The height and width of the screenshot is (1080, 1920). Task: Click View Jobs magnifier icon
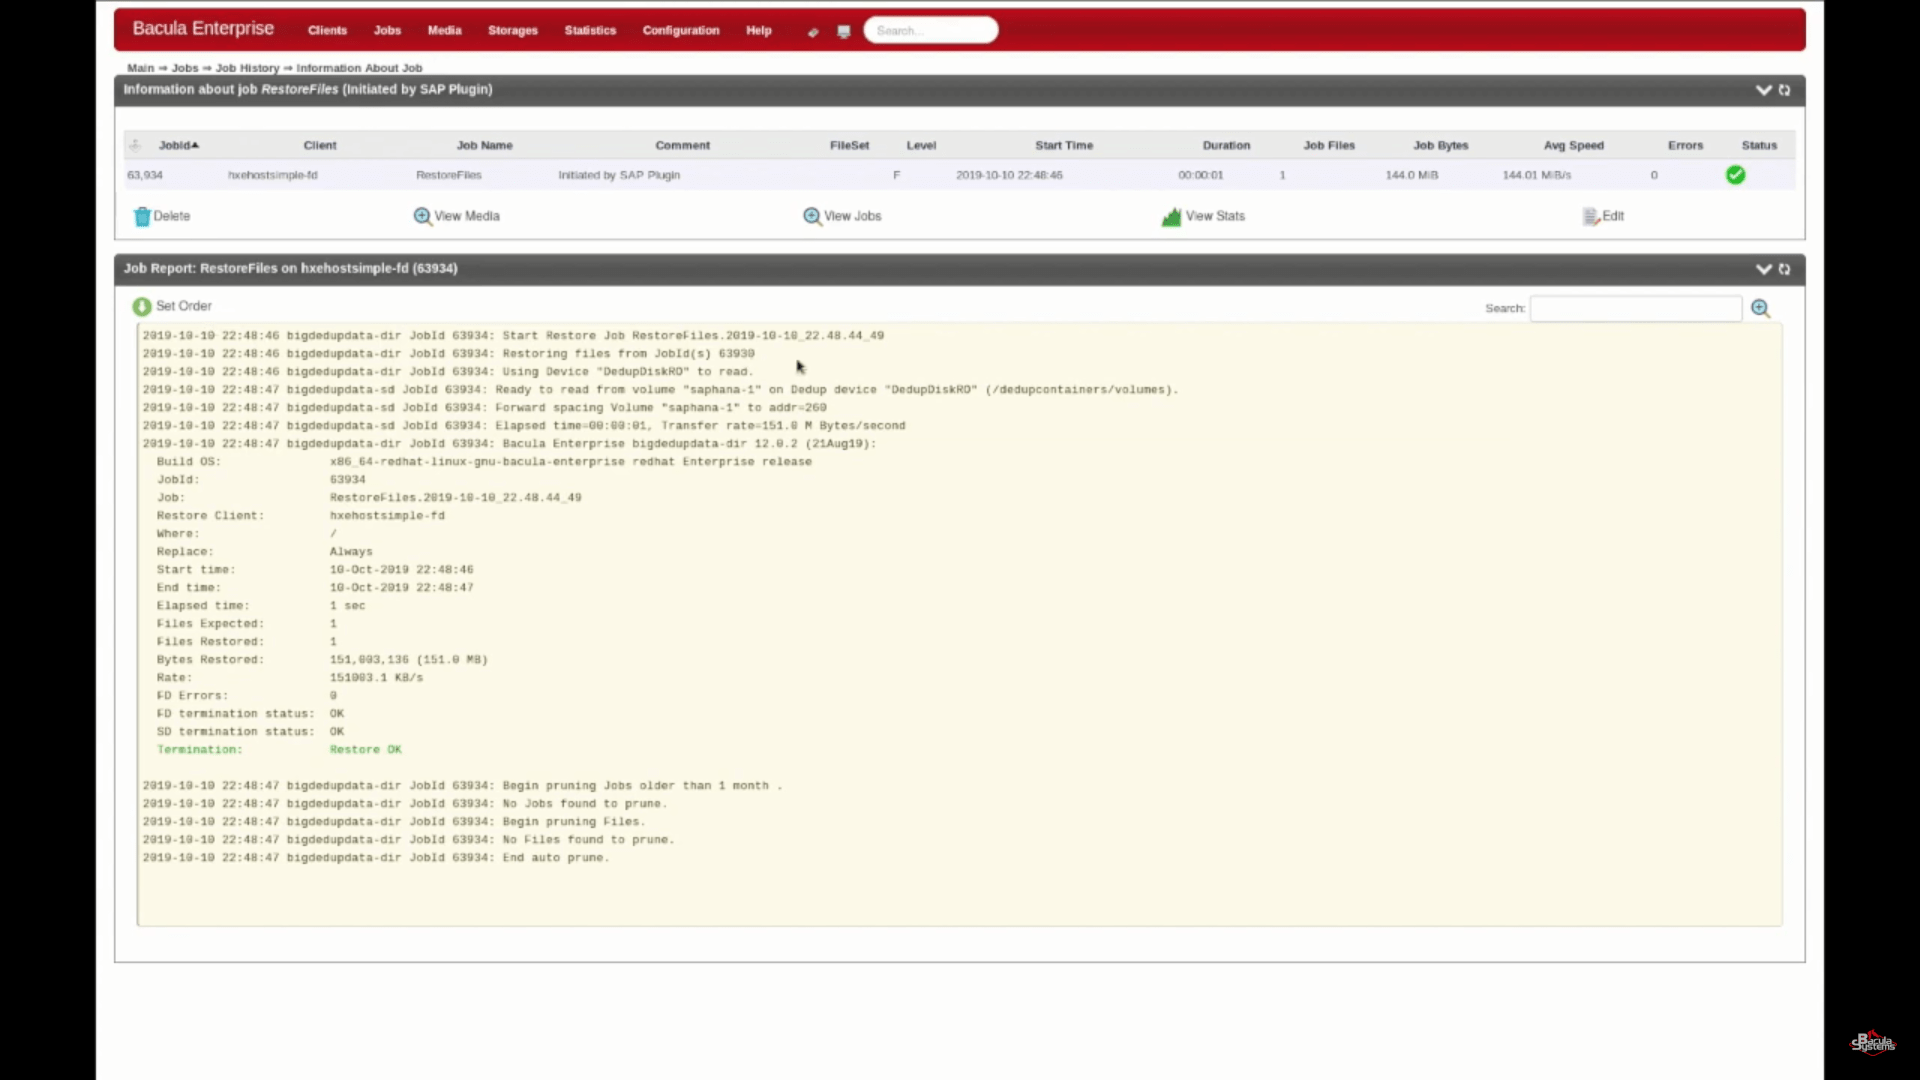coord(812,216)
